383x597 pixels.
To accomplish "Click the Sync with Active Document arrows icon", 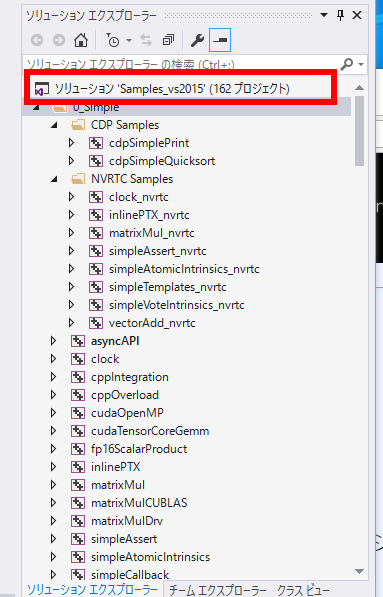I will tap(146, 40).
